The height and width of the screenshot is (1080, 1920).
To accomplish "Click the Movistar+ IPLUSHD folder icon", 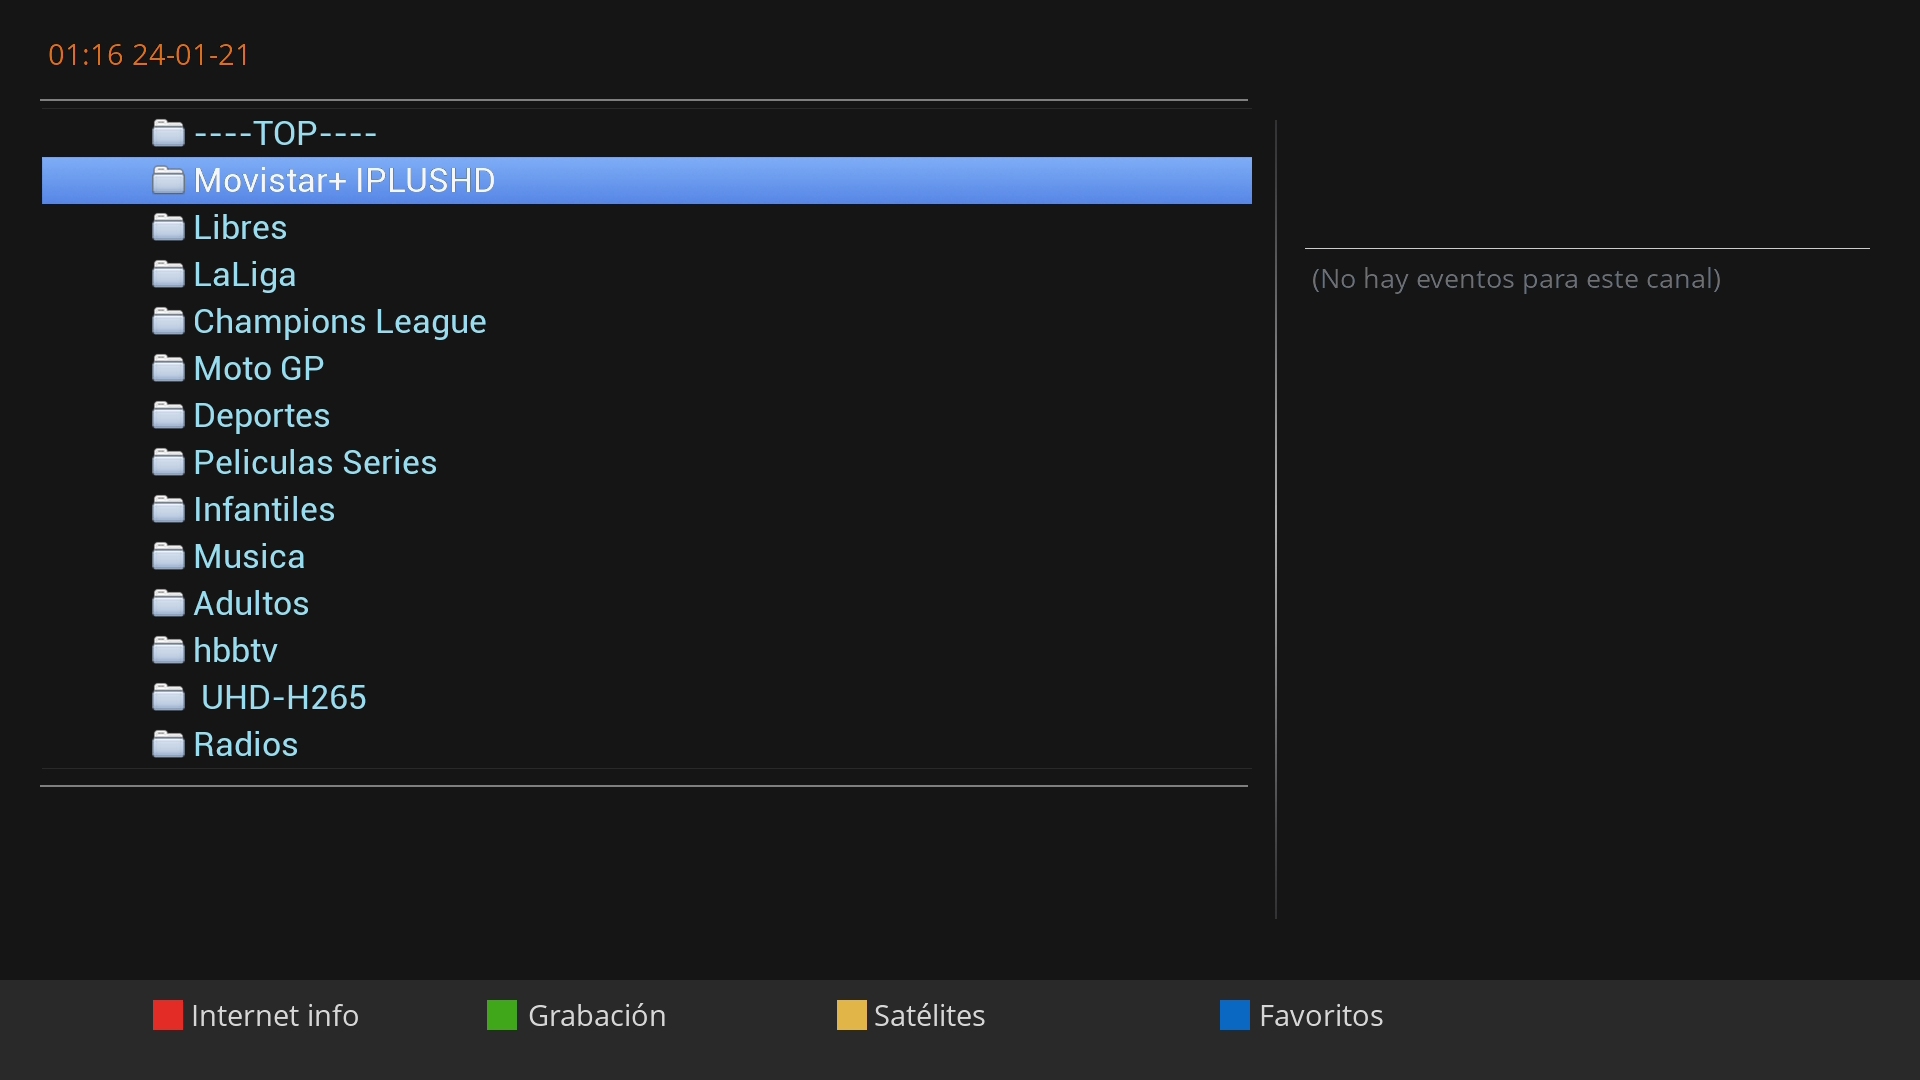I will click(168, 180).
